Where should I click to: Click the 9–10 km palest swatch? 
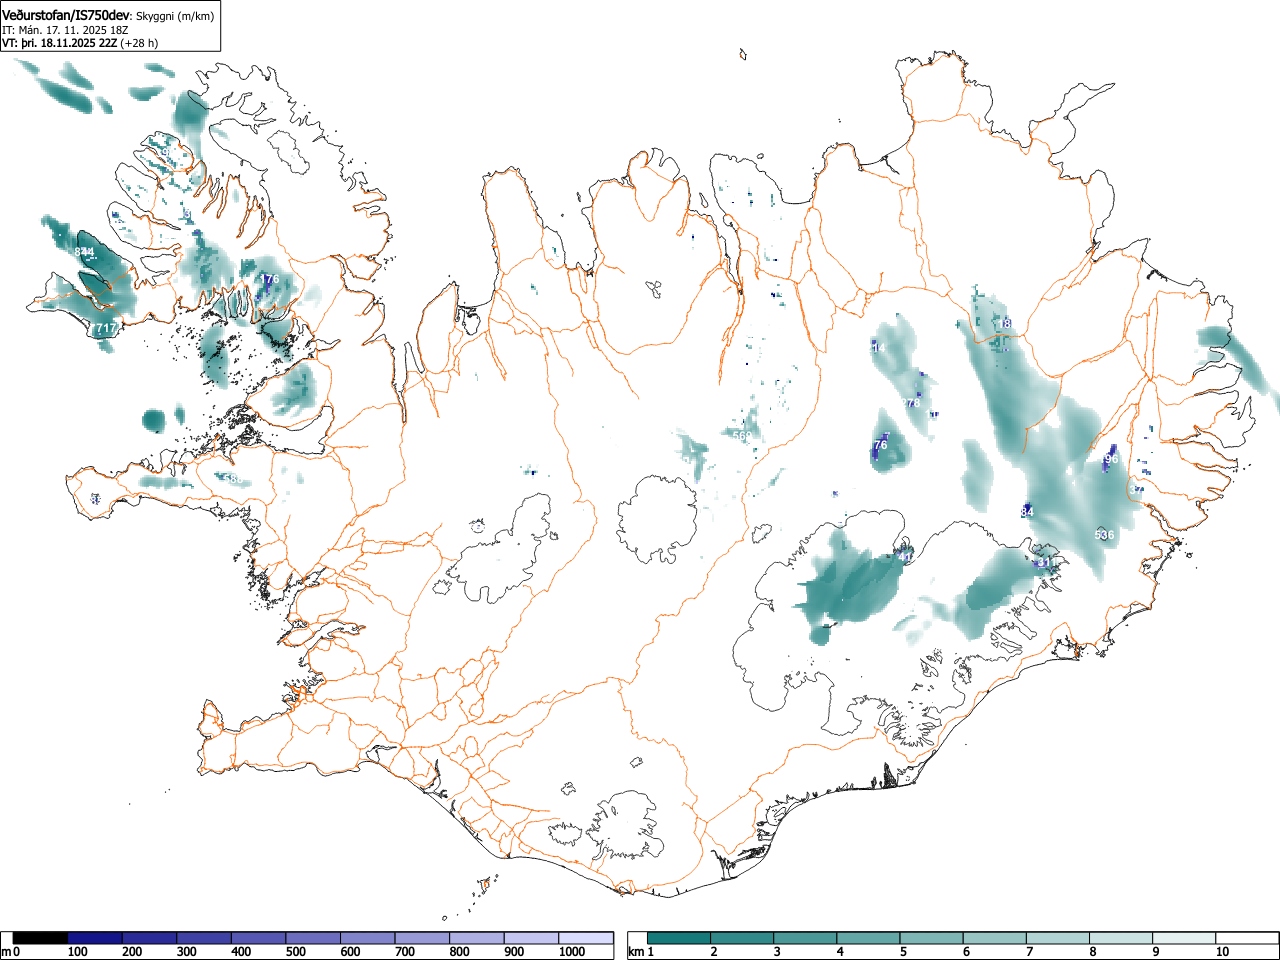click(1183, 938)
